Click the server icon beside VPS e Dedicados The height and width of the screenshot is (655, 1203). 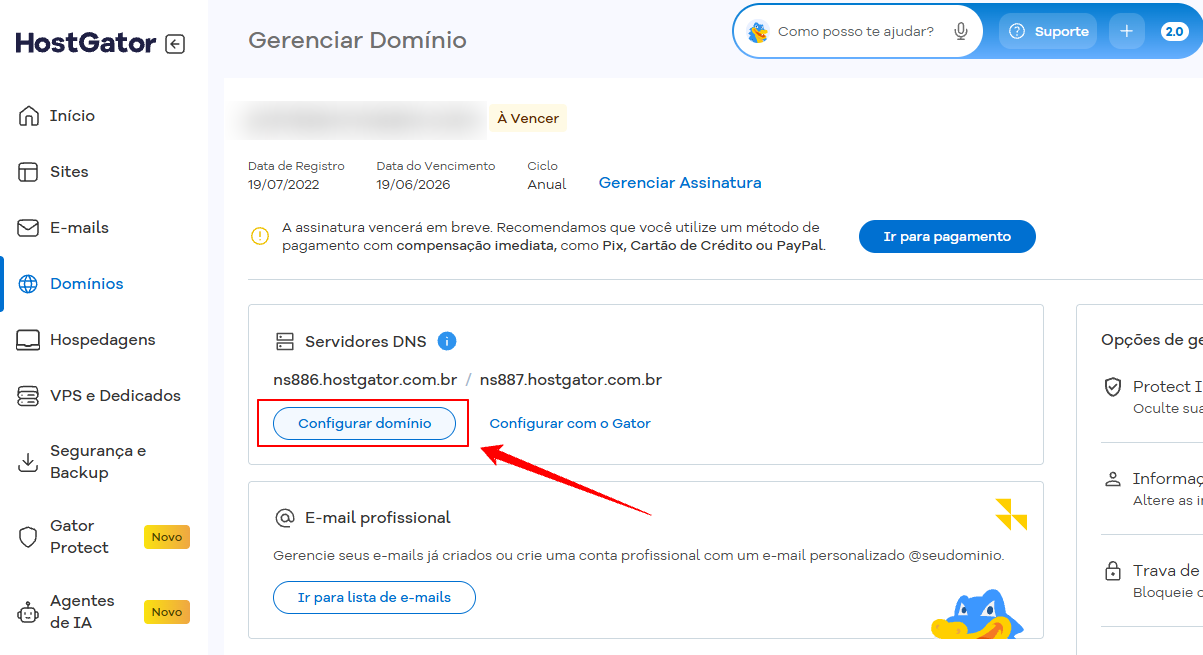pos(28,396)
